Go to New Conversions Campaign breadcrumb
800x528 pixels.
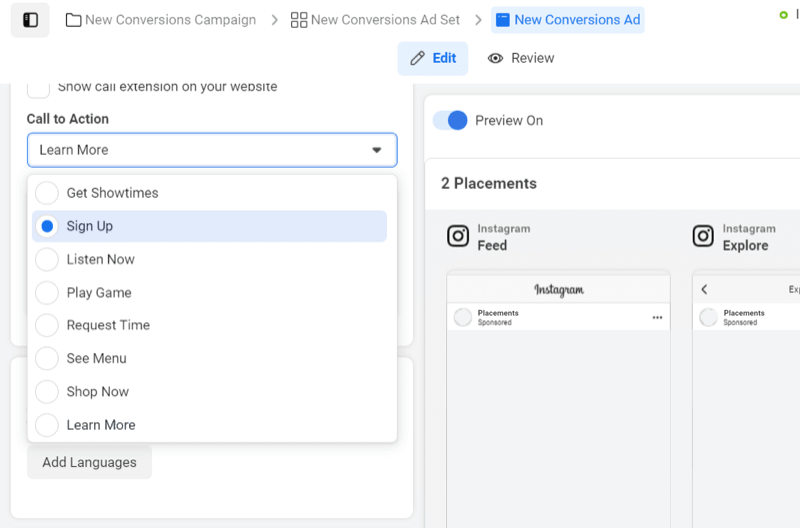point(170,20)
